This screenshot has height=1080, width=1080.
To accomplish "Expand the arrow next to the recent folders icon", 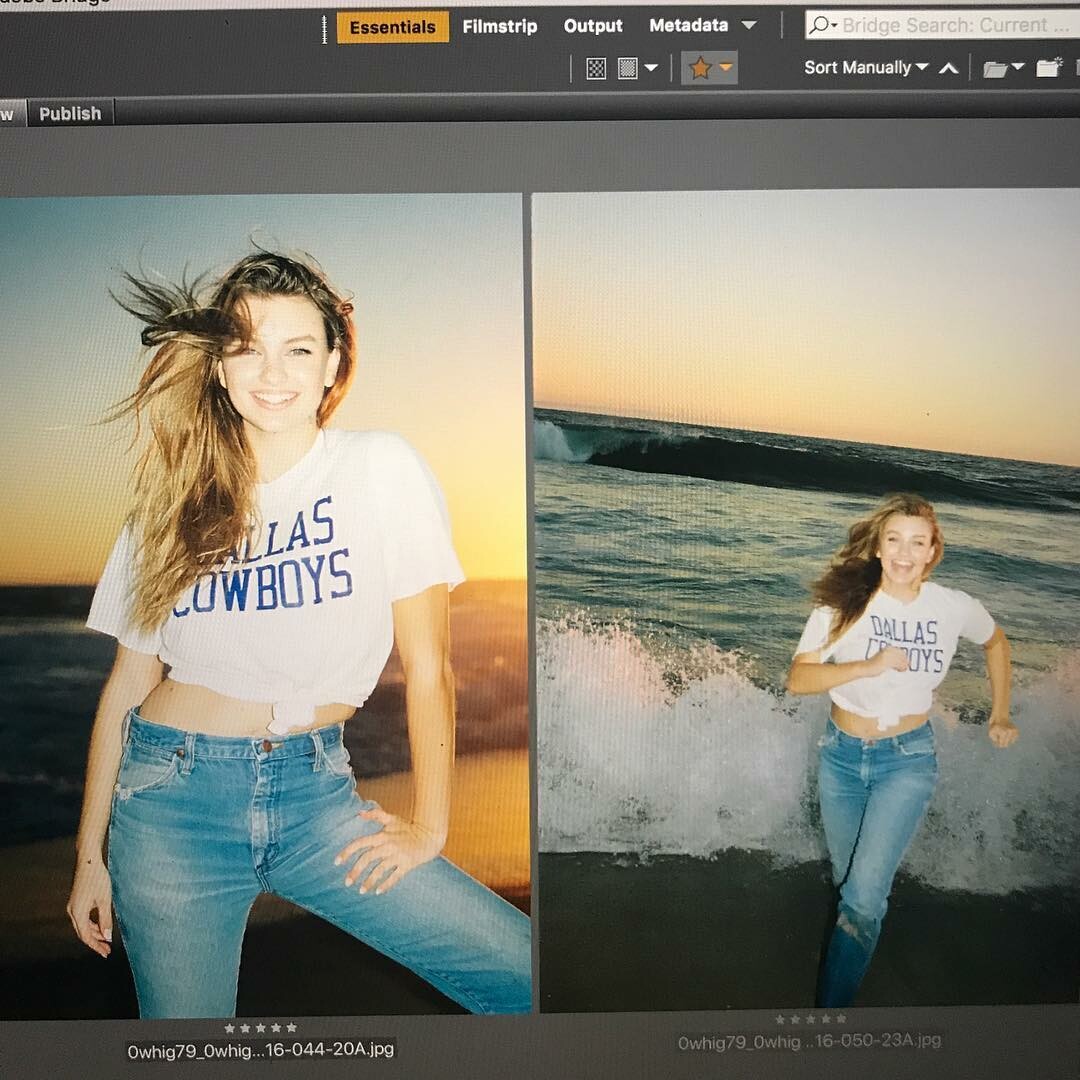I will coord(1018,67).
